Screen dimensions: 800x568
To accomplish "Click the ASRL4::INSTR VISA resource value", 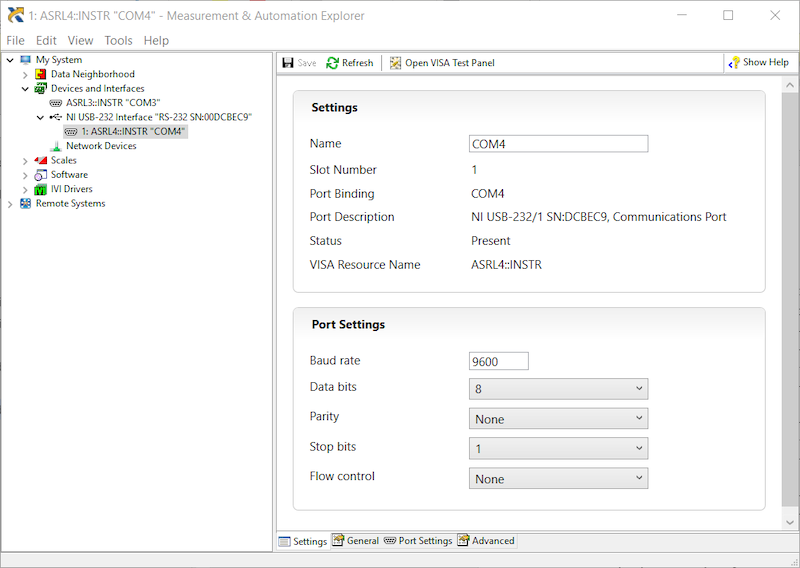I will click(x=506, y=265).
